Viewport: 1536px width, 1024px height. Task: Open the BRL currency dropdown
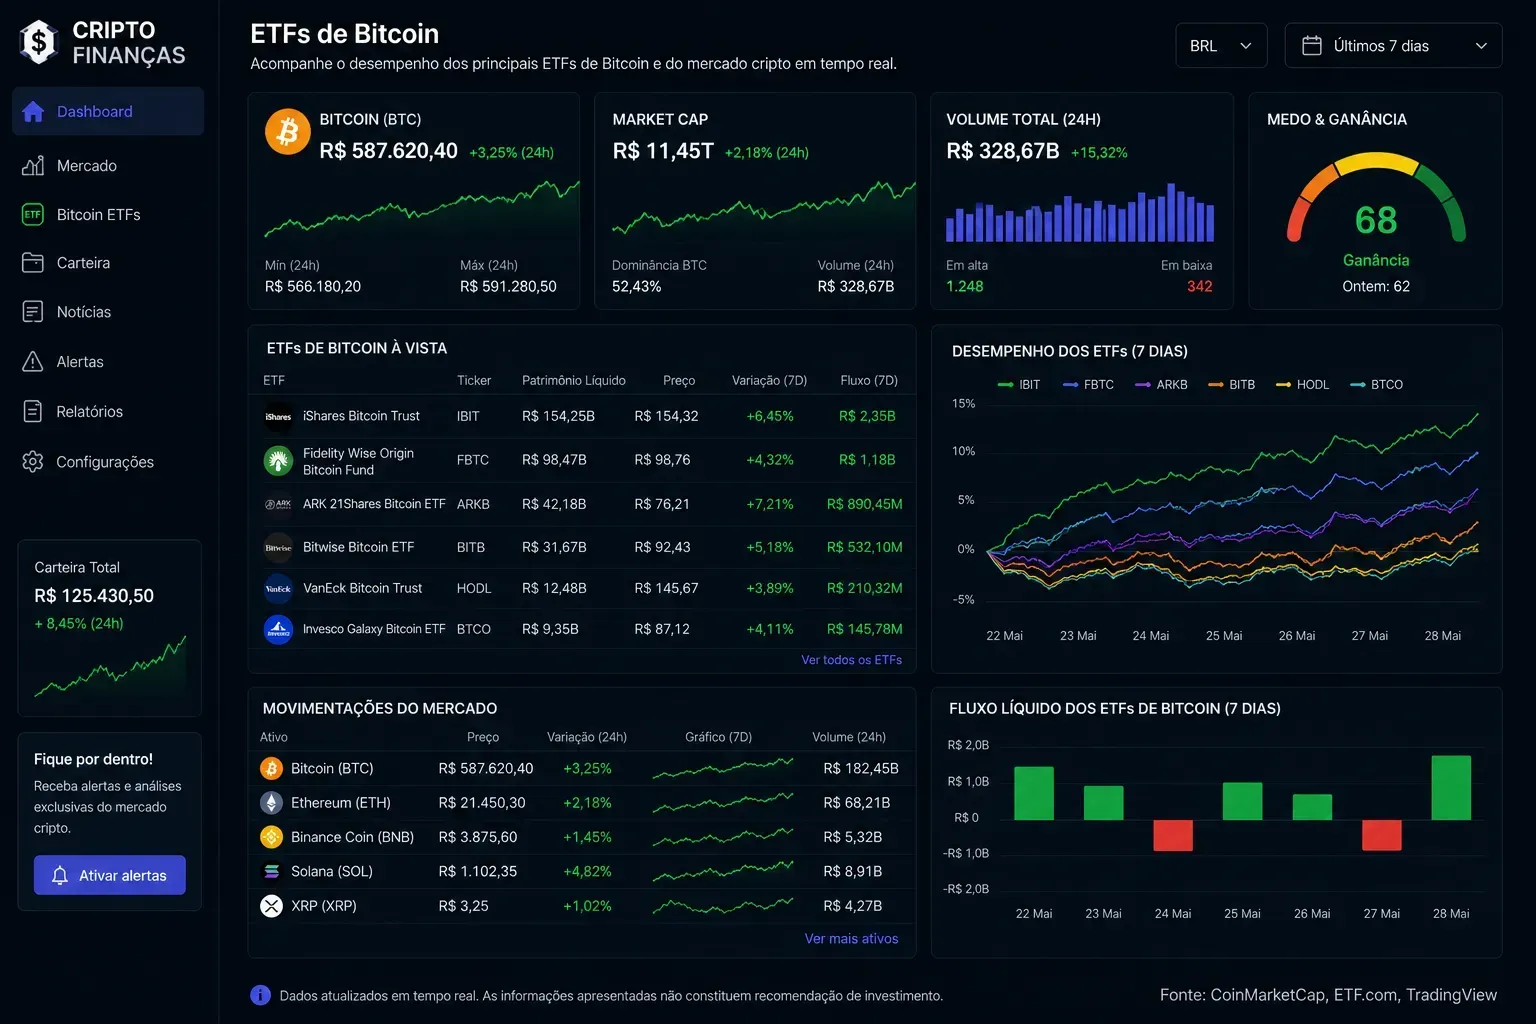point(1221,46)
